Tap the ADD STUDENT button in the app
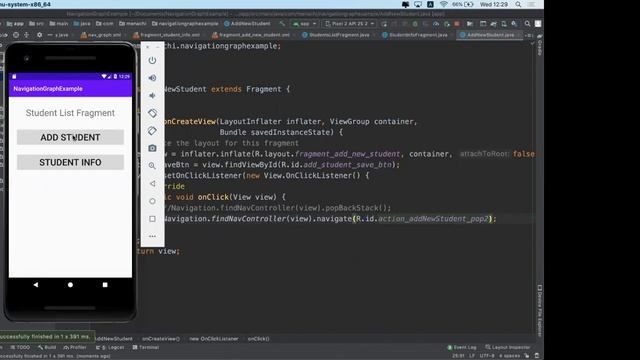Image resolution: width=640 pixels, height=360 pixels. tap(70, 137)
